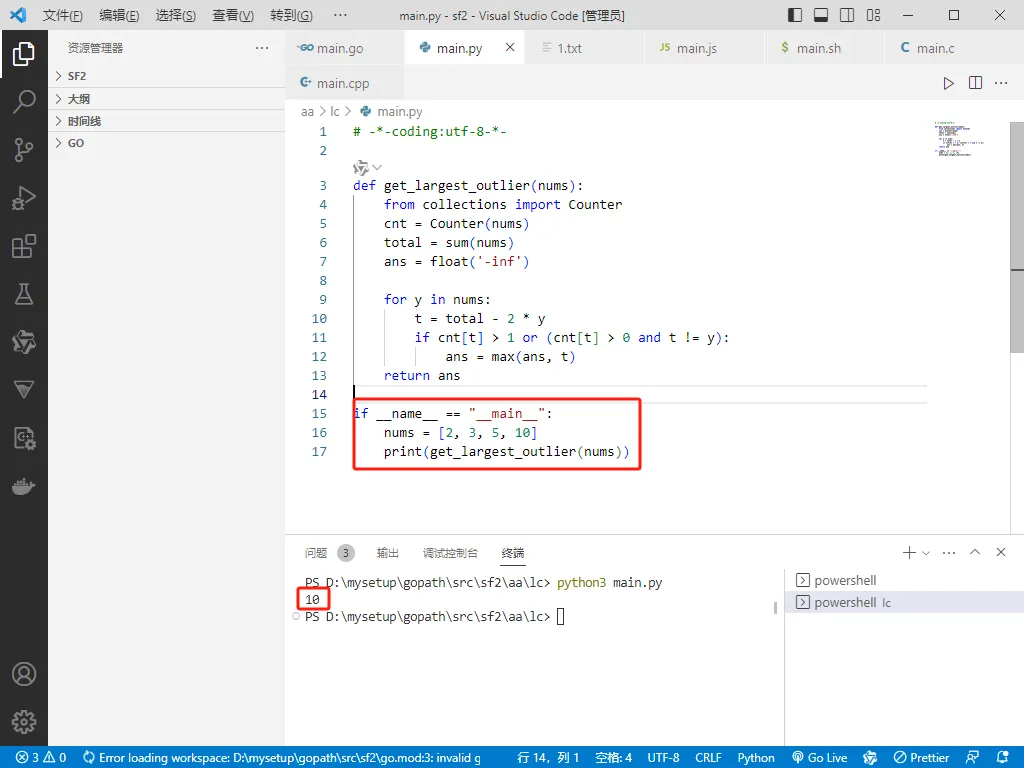Switch to the main.sh tab
The image size is (1024, 768).
pyautogui.click(x=824, y=48)
